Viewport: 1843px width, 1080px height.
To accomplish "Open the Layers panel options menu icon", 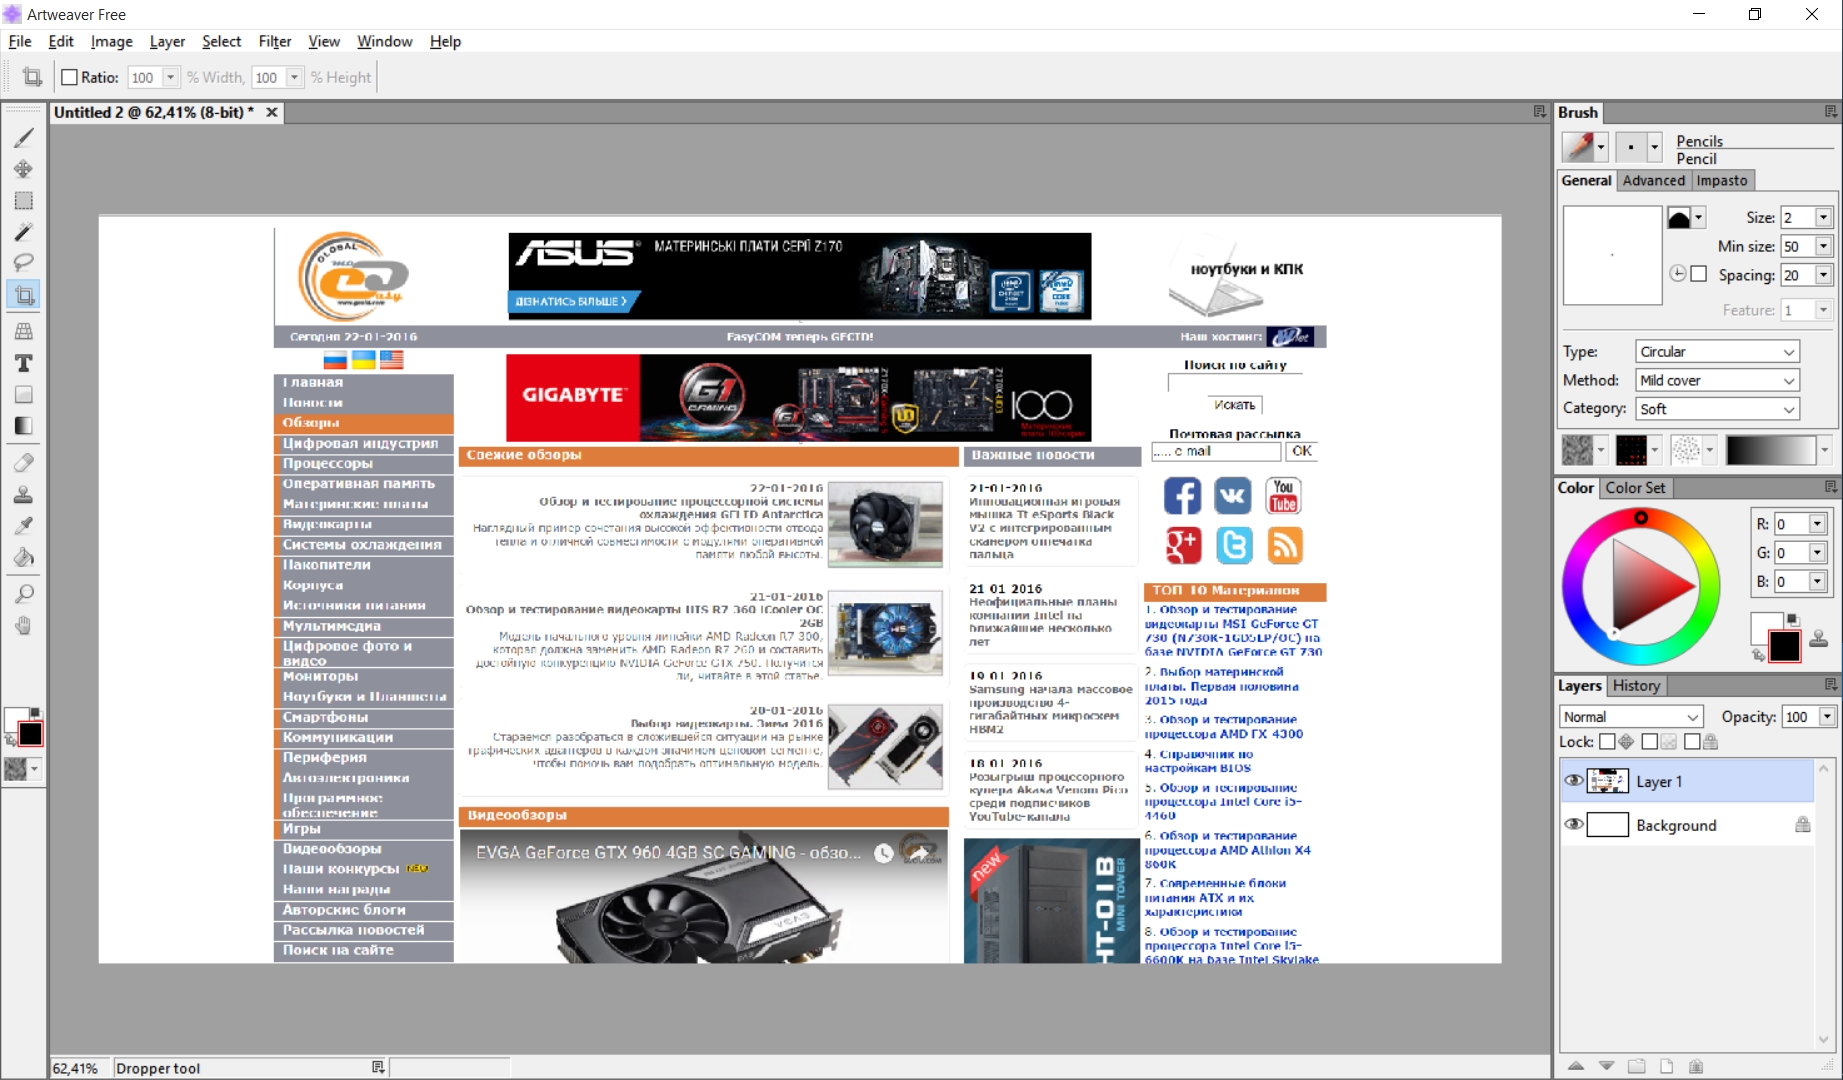I will coord(1830,685).
